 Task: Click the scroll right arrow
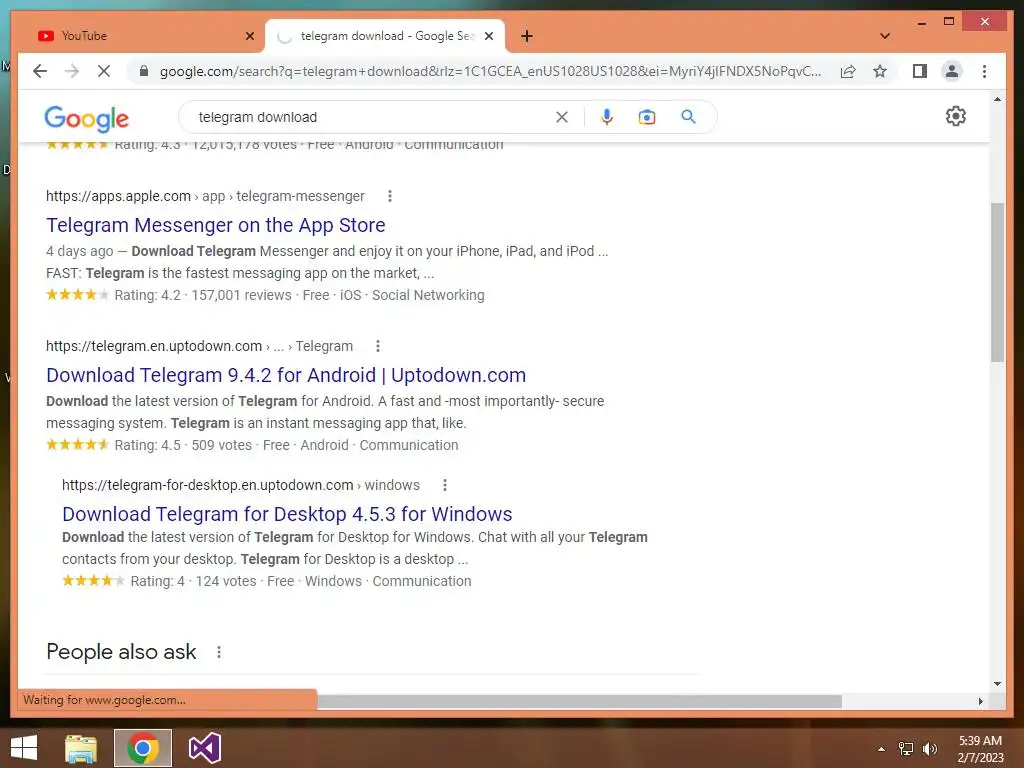980,701
